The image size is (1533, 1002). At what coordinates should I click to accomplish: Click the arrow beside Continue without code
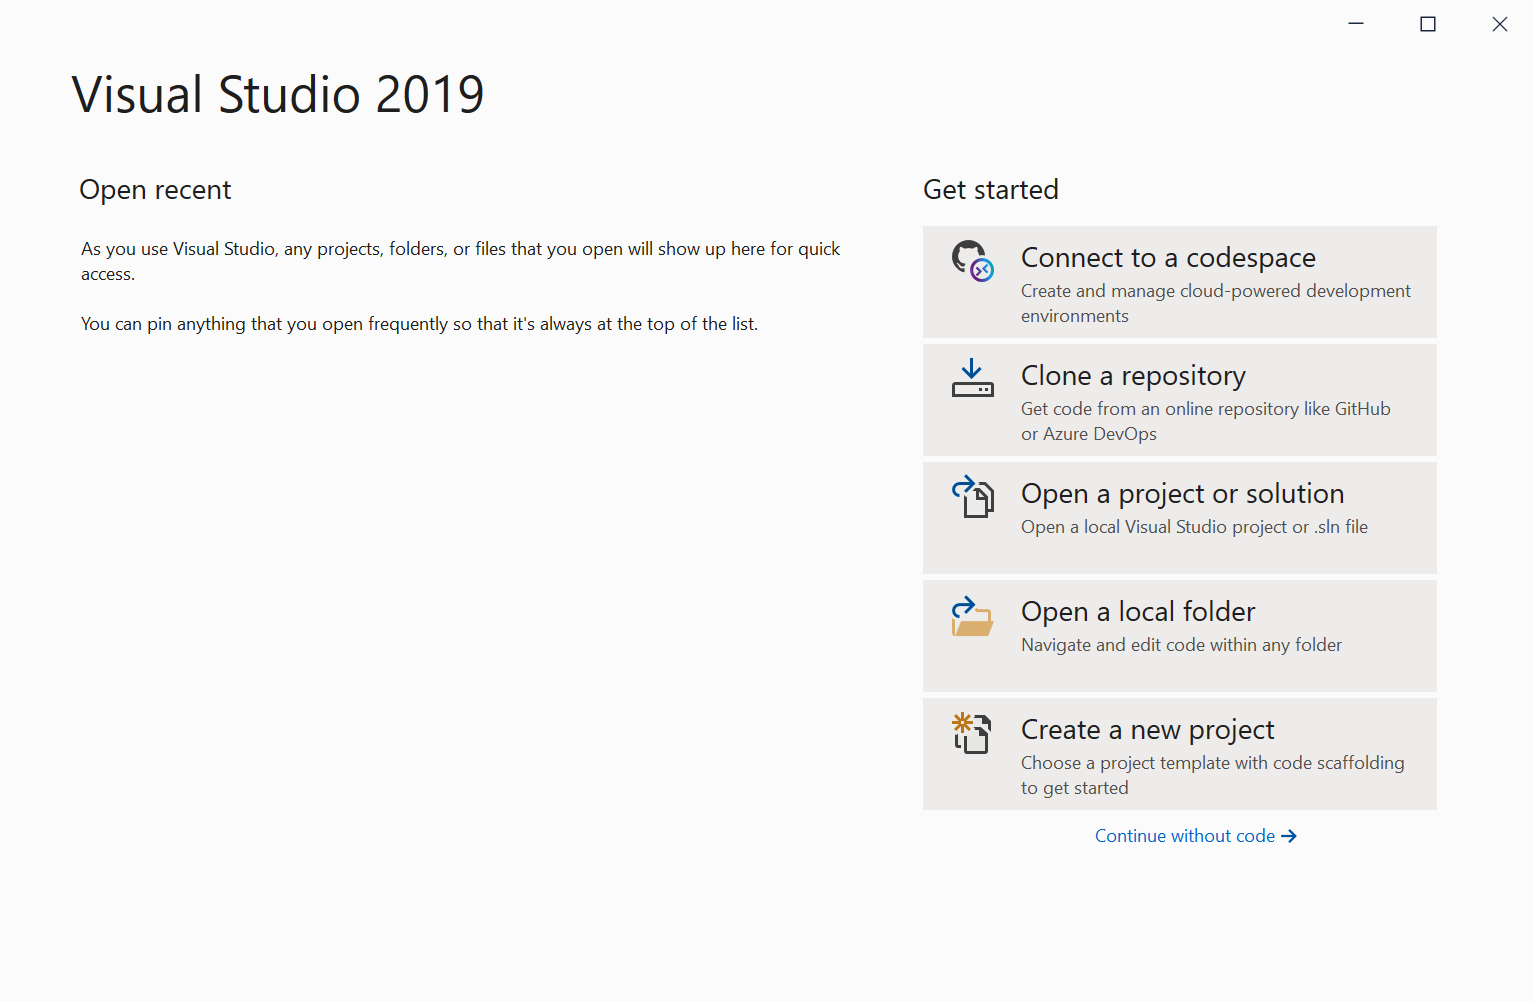tap(1289, 836)
